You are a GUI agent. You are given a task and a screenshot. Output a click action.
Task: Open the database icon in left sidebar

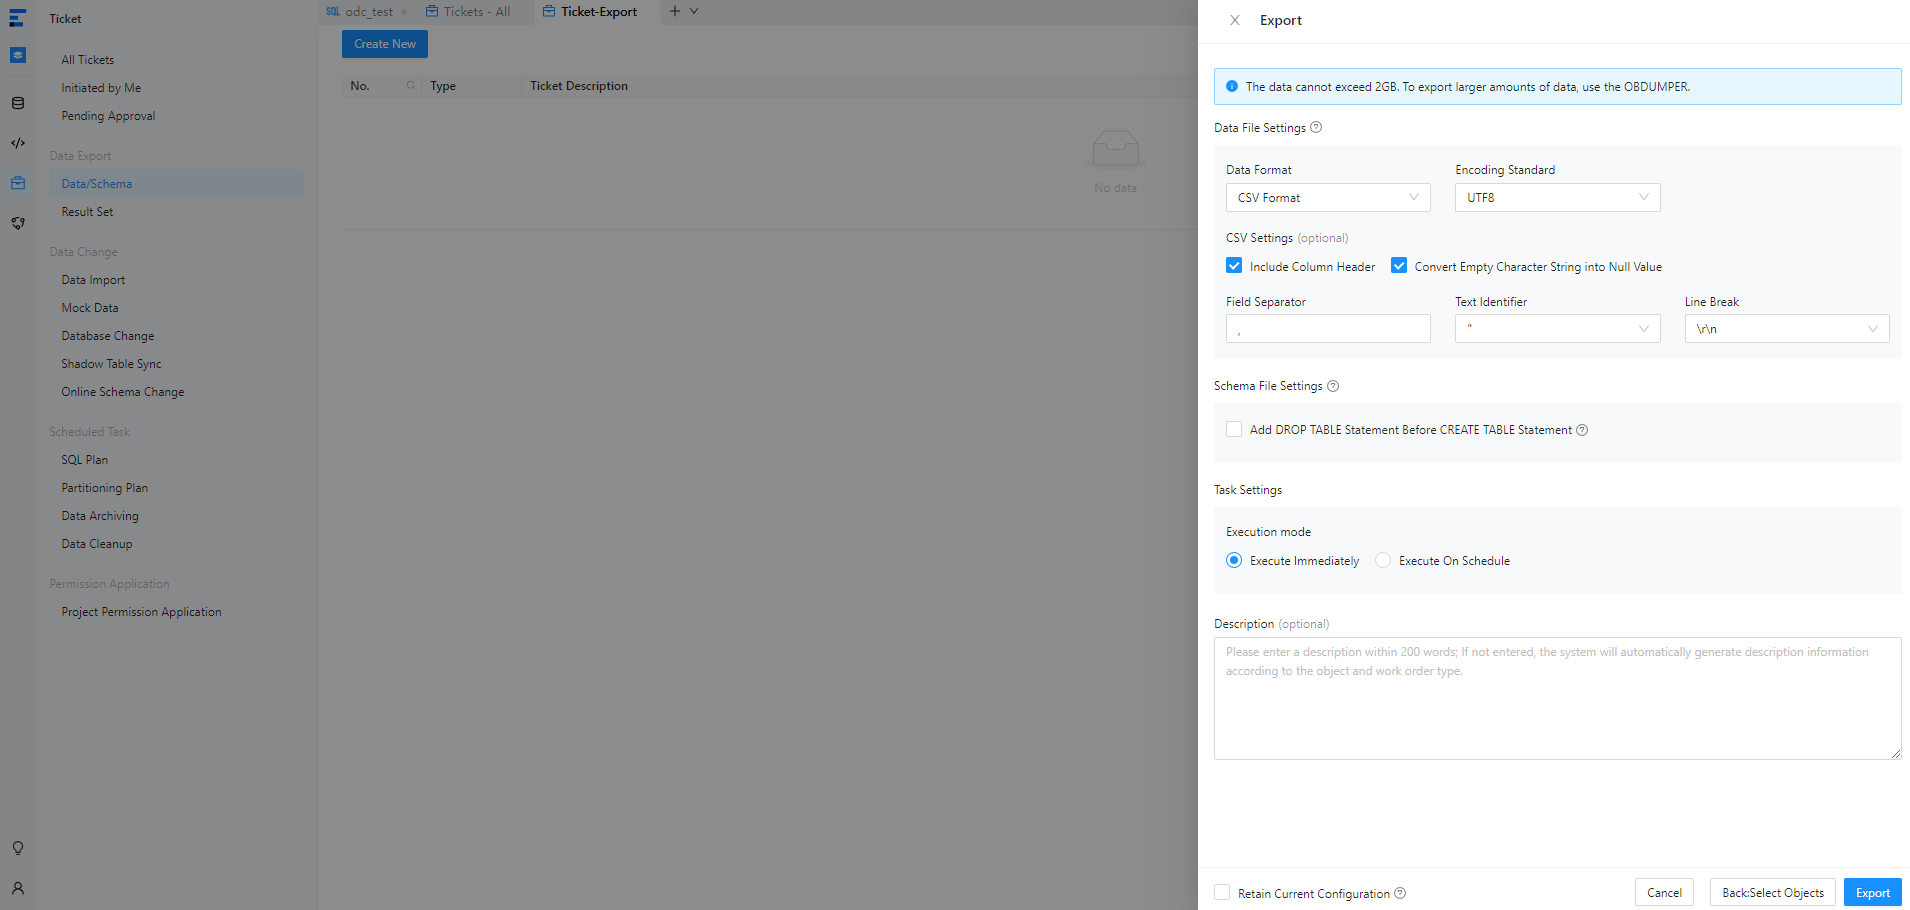pyautogui.click(x=18, y=103)
